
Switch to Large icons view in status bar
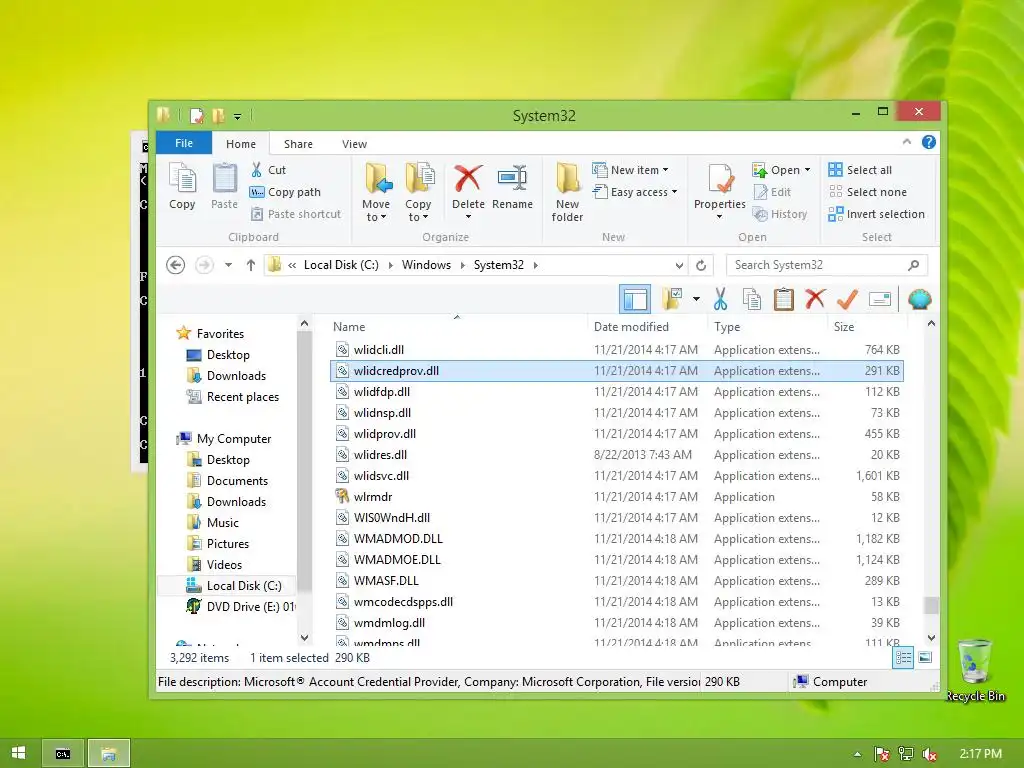pos(925,658)
